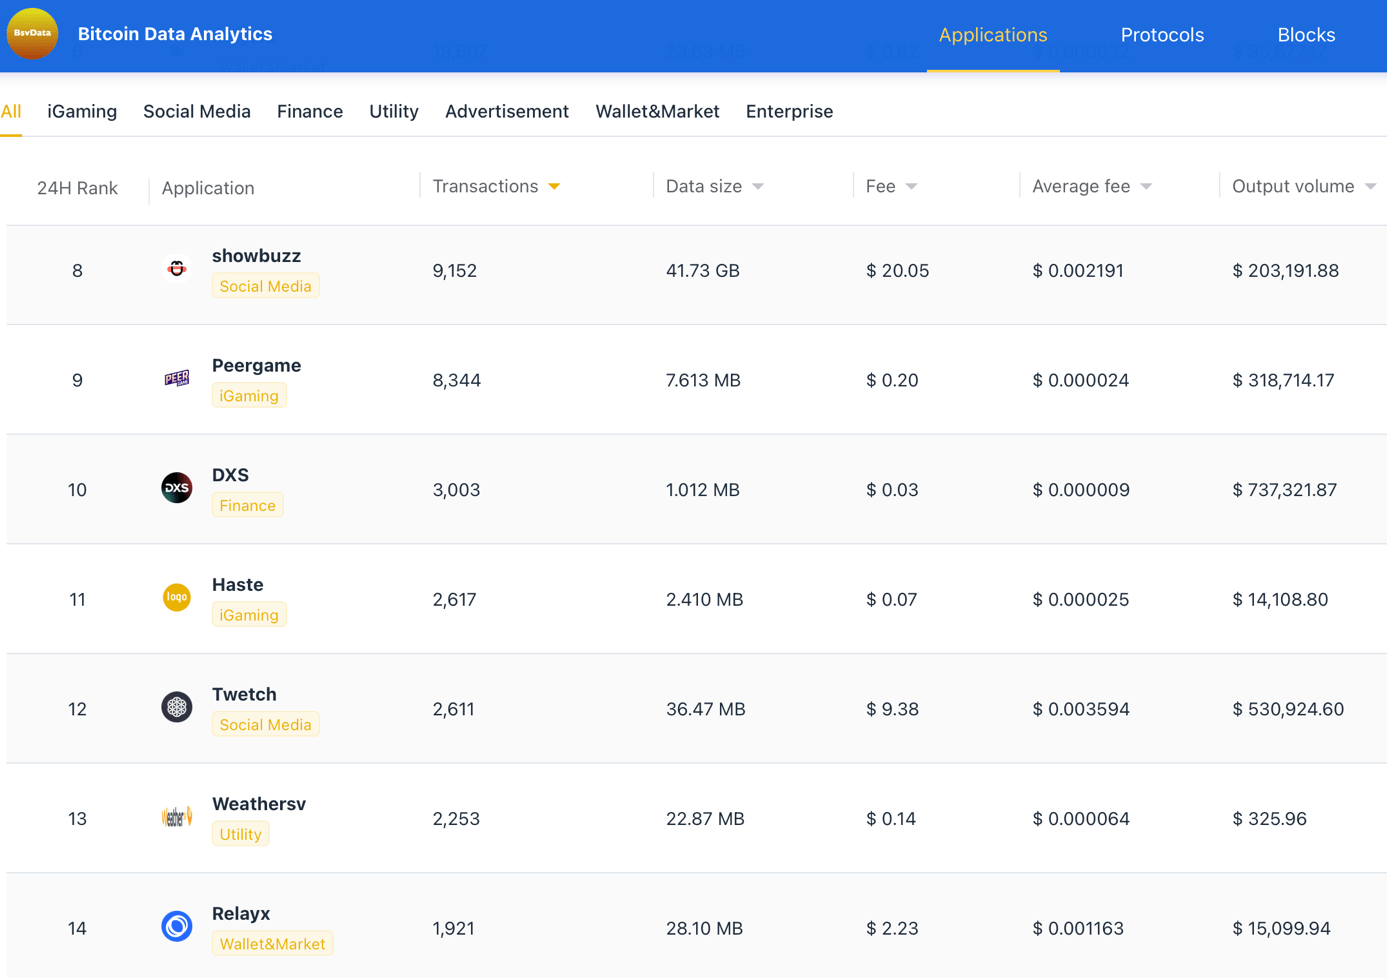Image resolution: width=1387 pixels, height=978 pixels.
Task: Open the Applications nav tab
Action: (993, 35)
